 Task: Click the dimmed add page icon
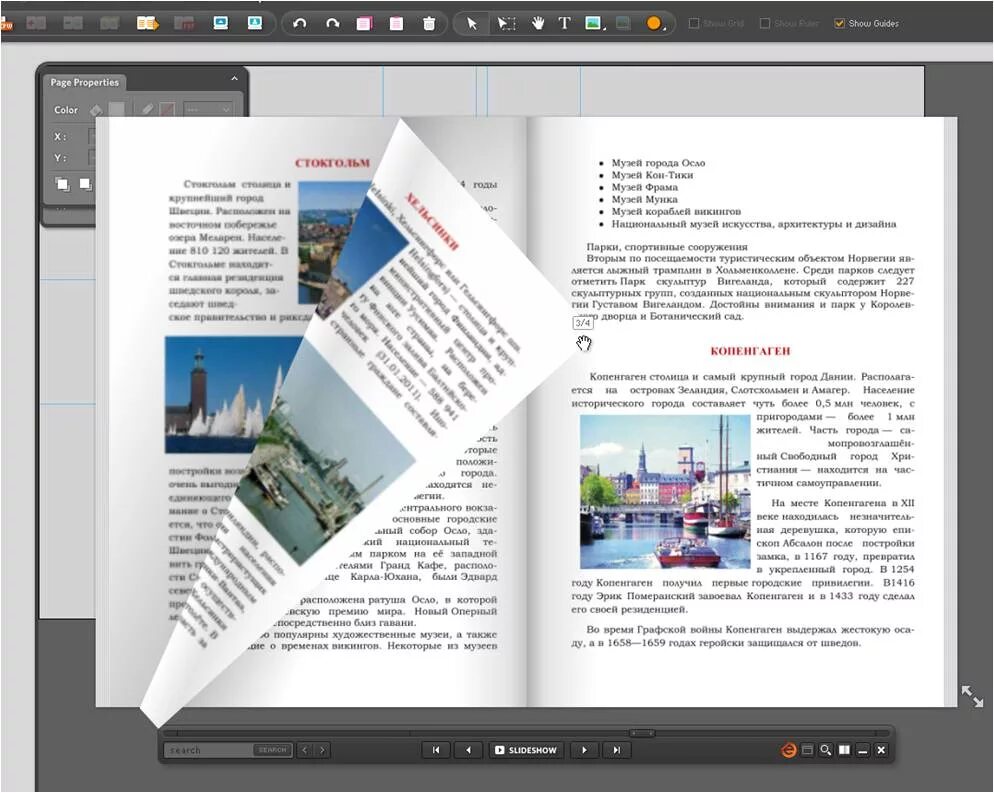click(36, 24)
